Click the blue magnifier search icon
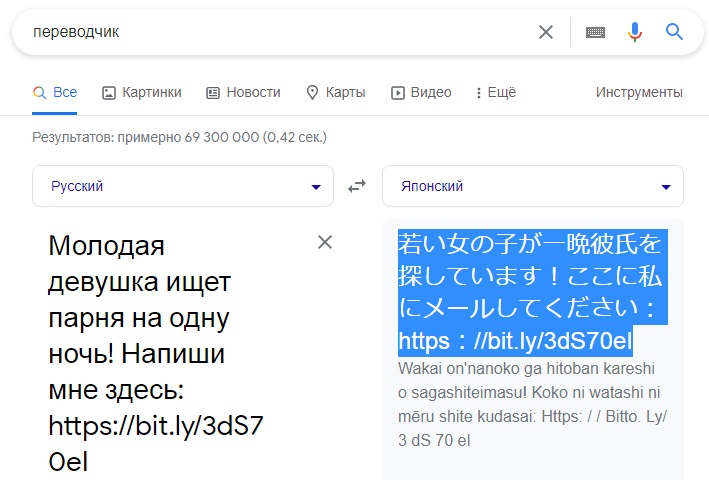The height and width of the screenshot is (480, 709). (674, 32)
